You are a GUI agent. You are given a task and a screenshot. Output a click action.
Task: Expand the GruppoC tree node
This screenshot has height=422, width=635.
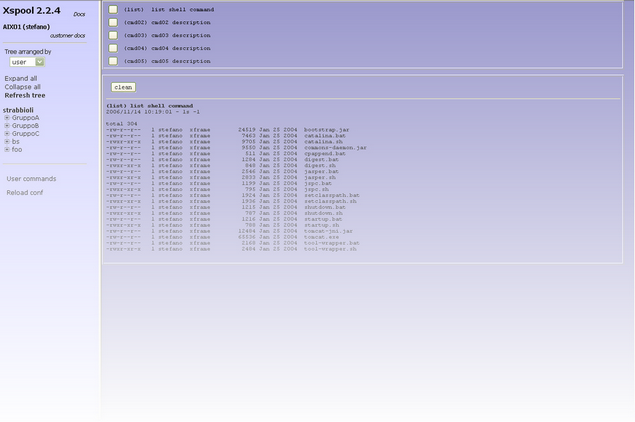point(7,133)
